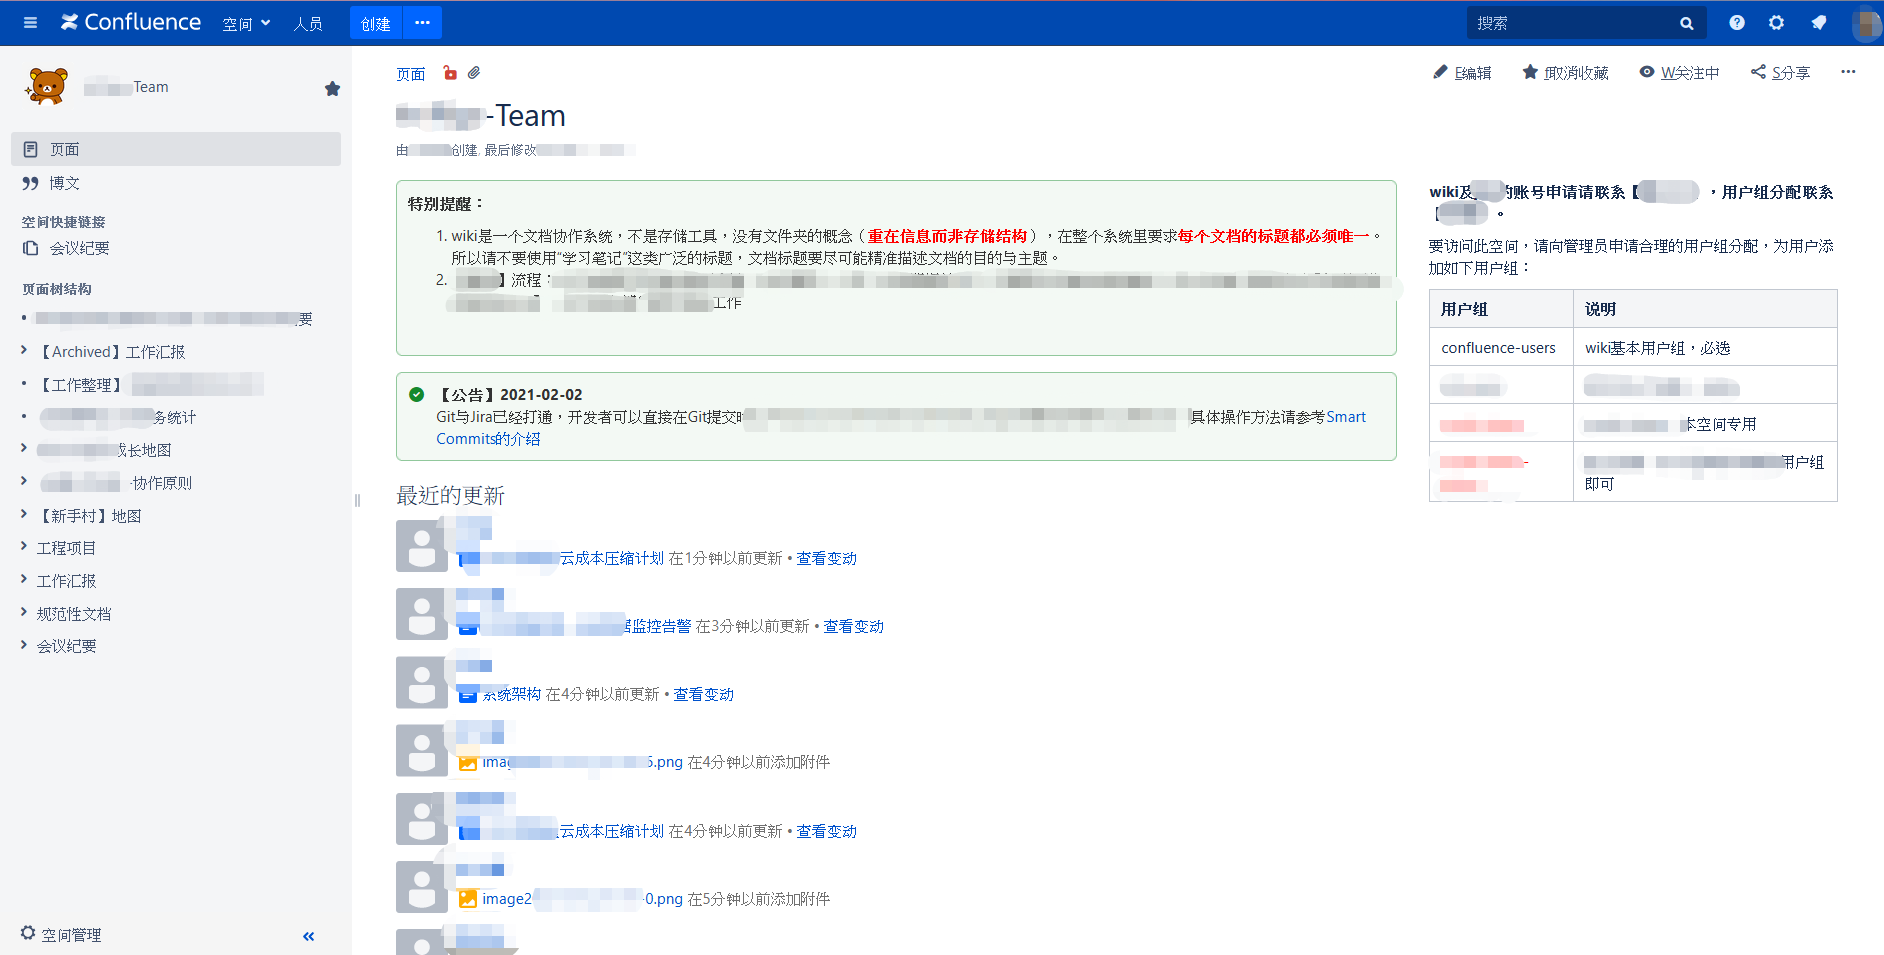This screenshot has width=1884, height=955.
Task: Expand the 工程项目 tree item
Action: pos(25,547)
